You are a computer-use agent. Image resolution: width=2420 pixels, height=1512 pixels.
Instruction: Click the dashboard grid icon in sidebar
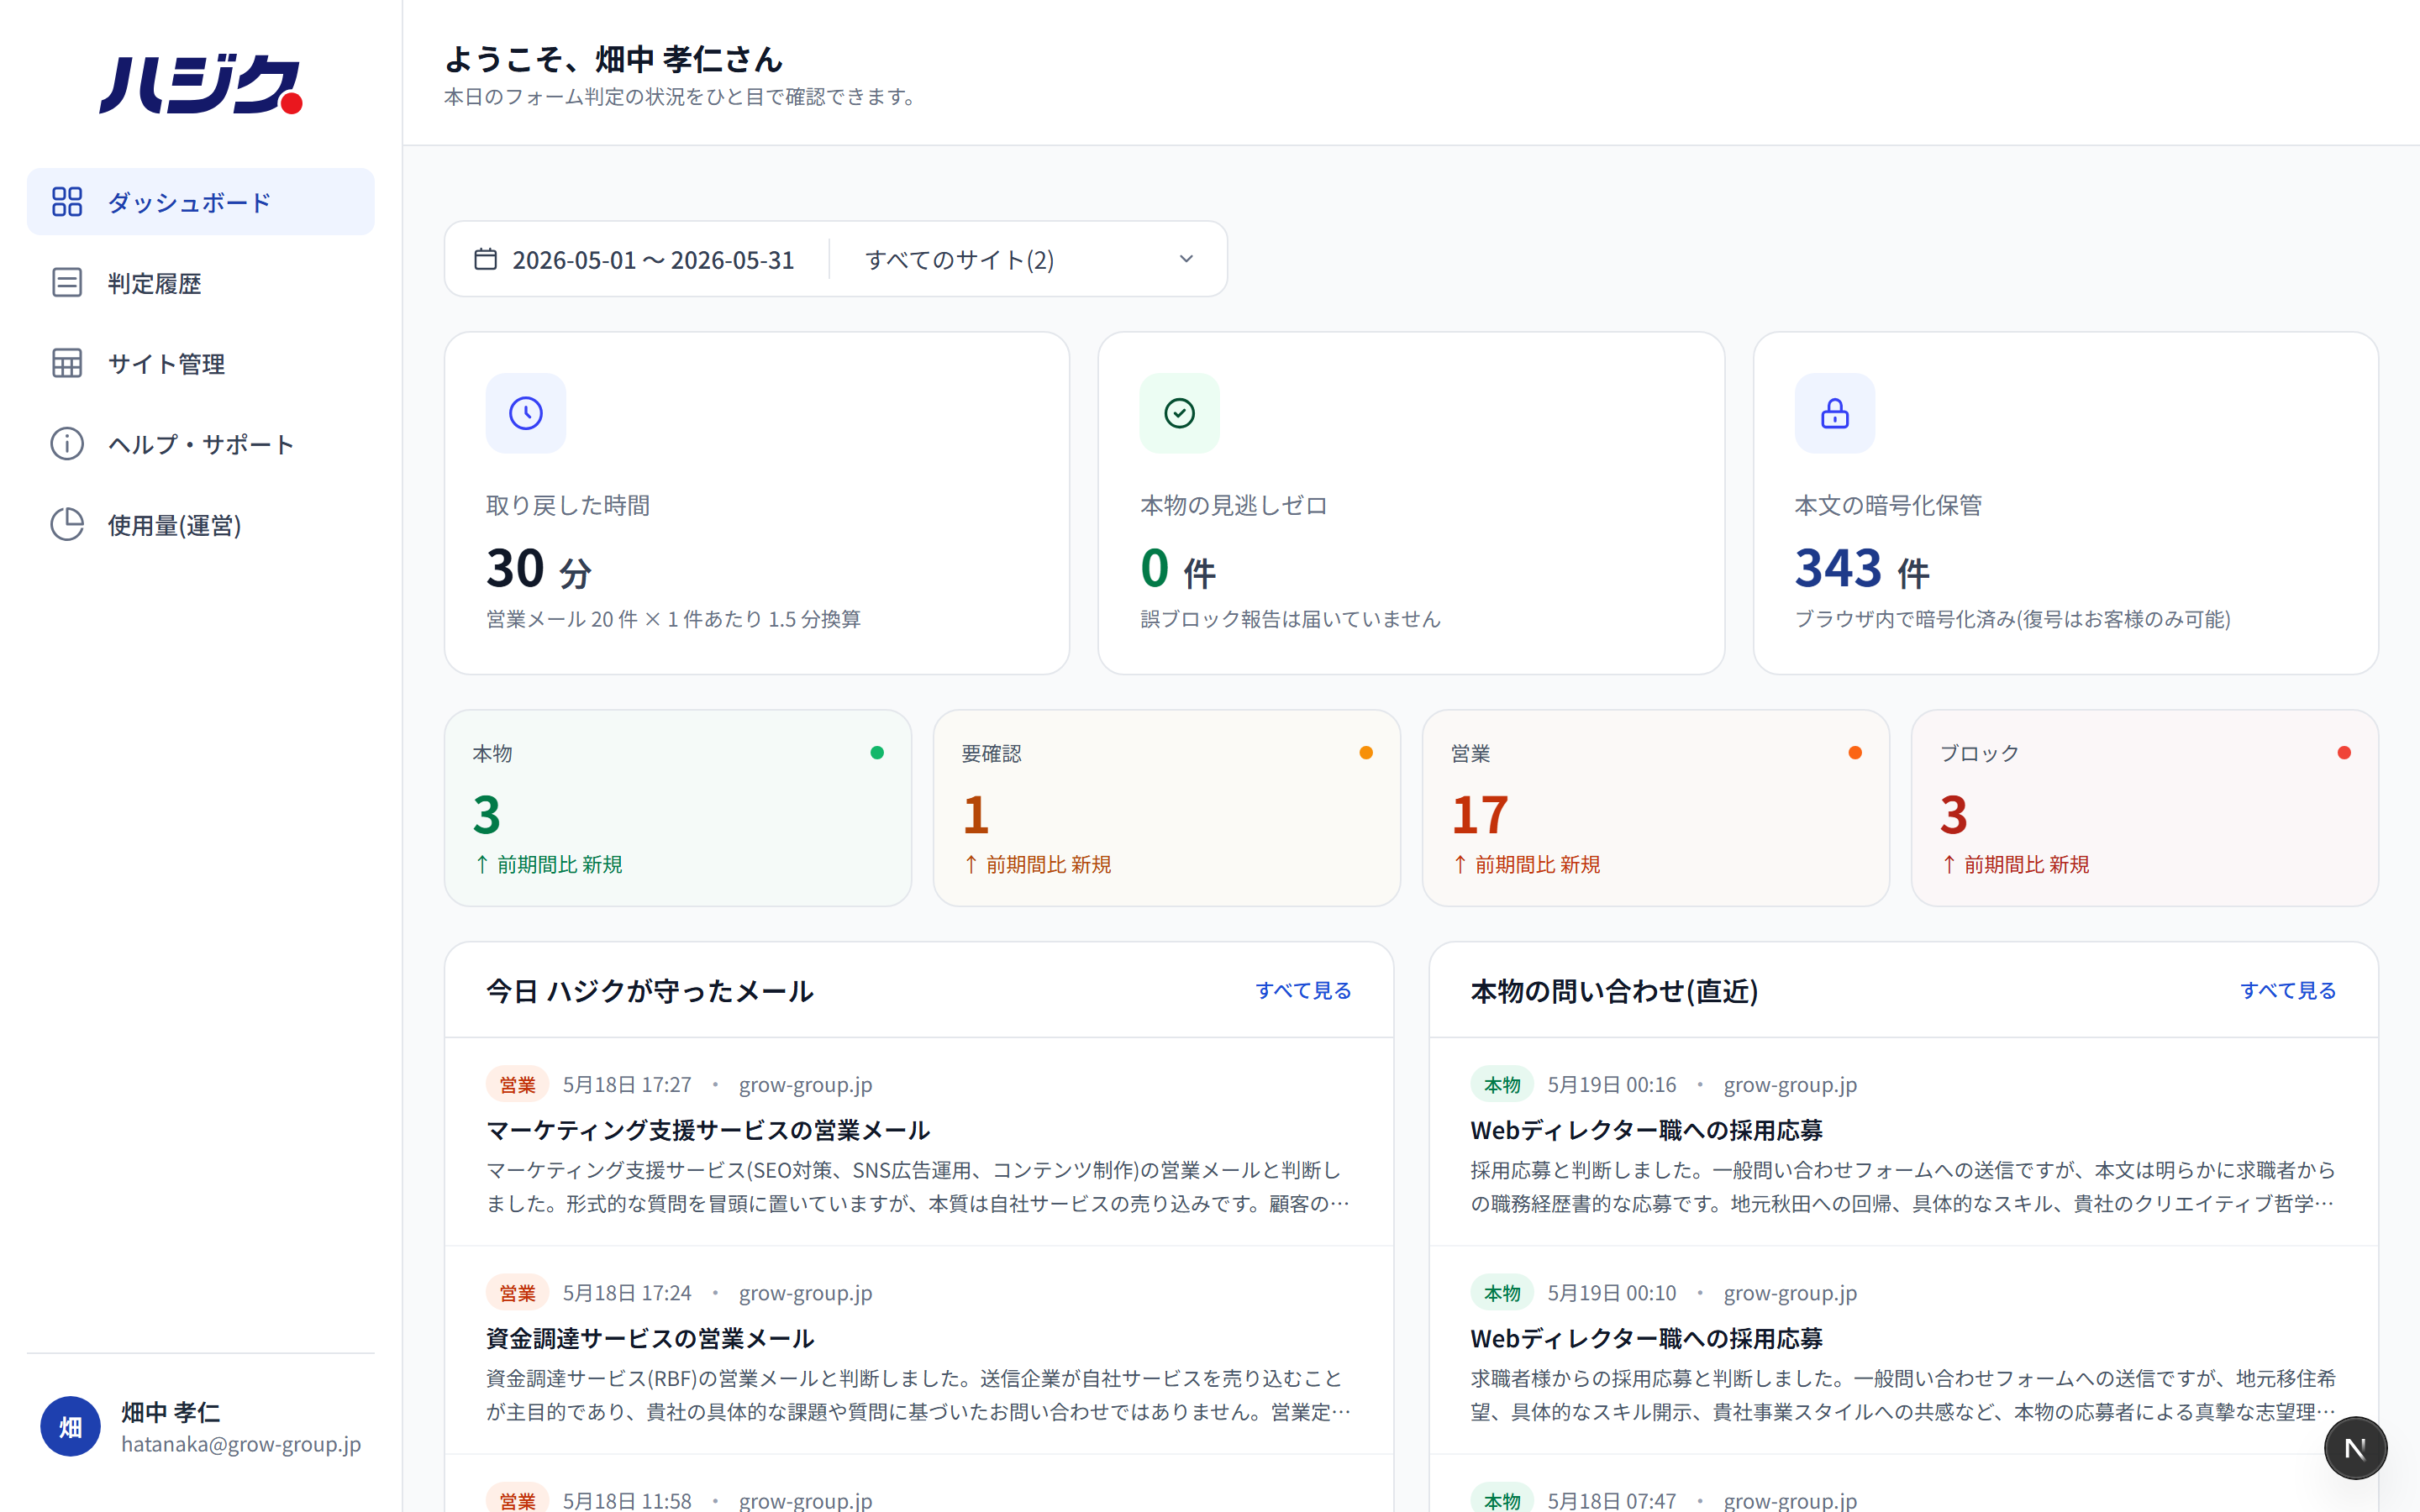(x=67, y=202)
